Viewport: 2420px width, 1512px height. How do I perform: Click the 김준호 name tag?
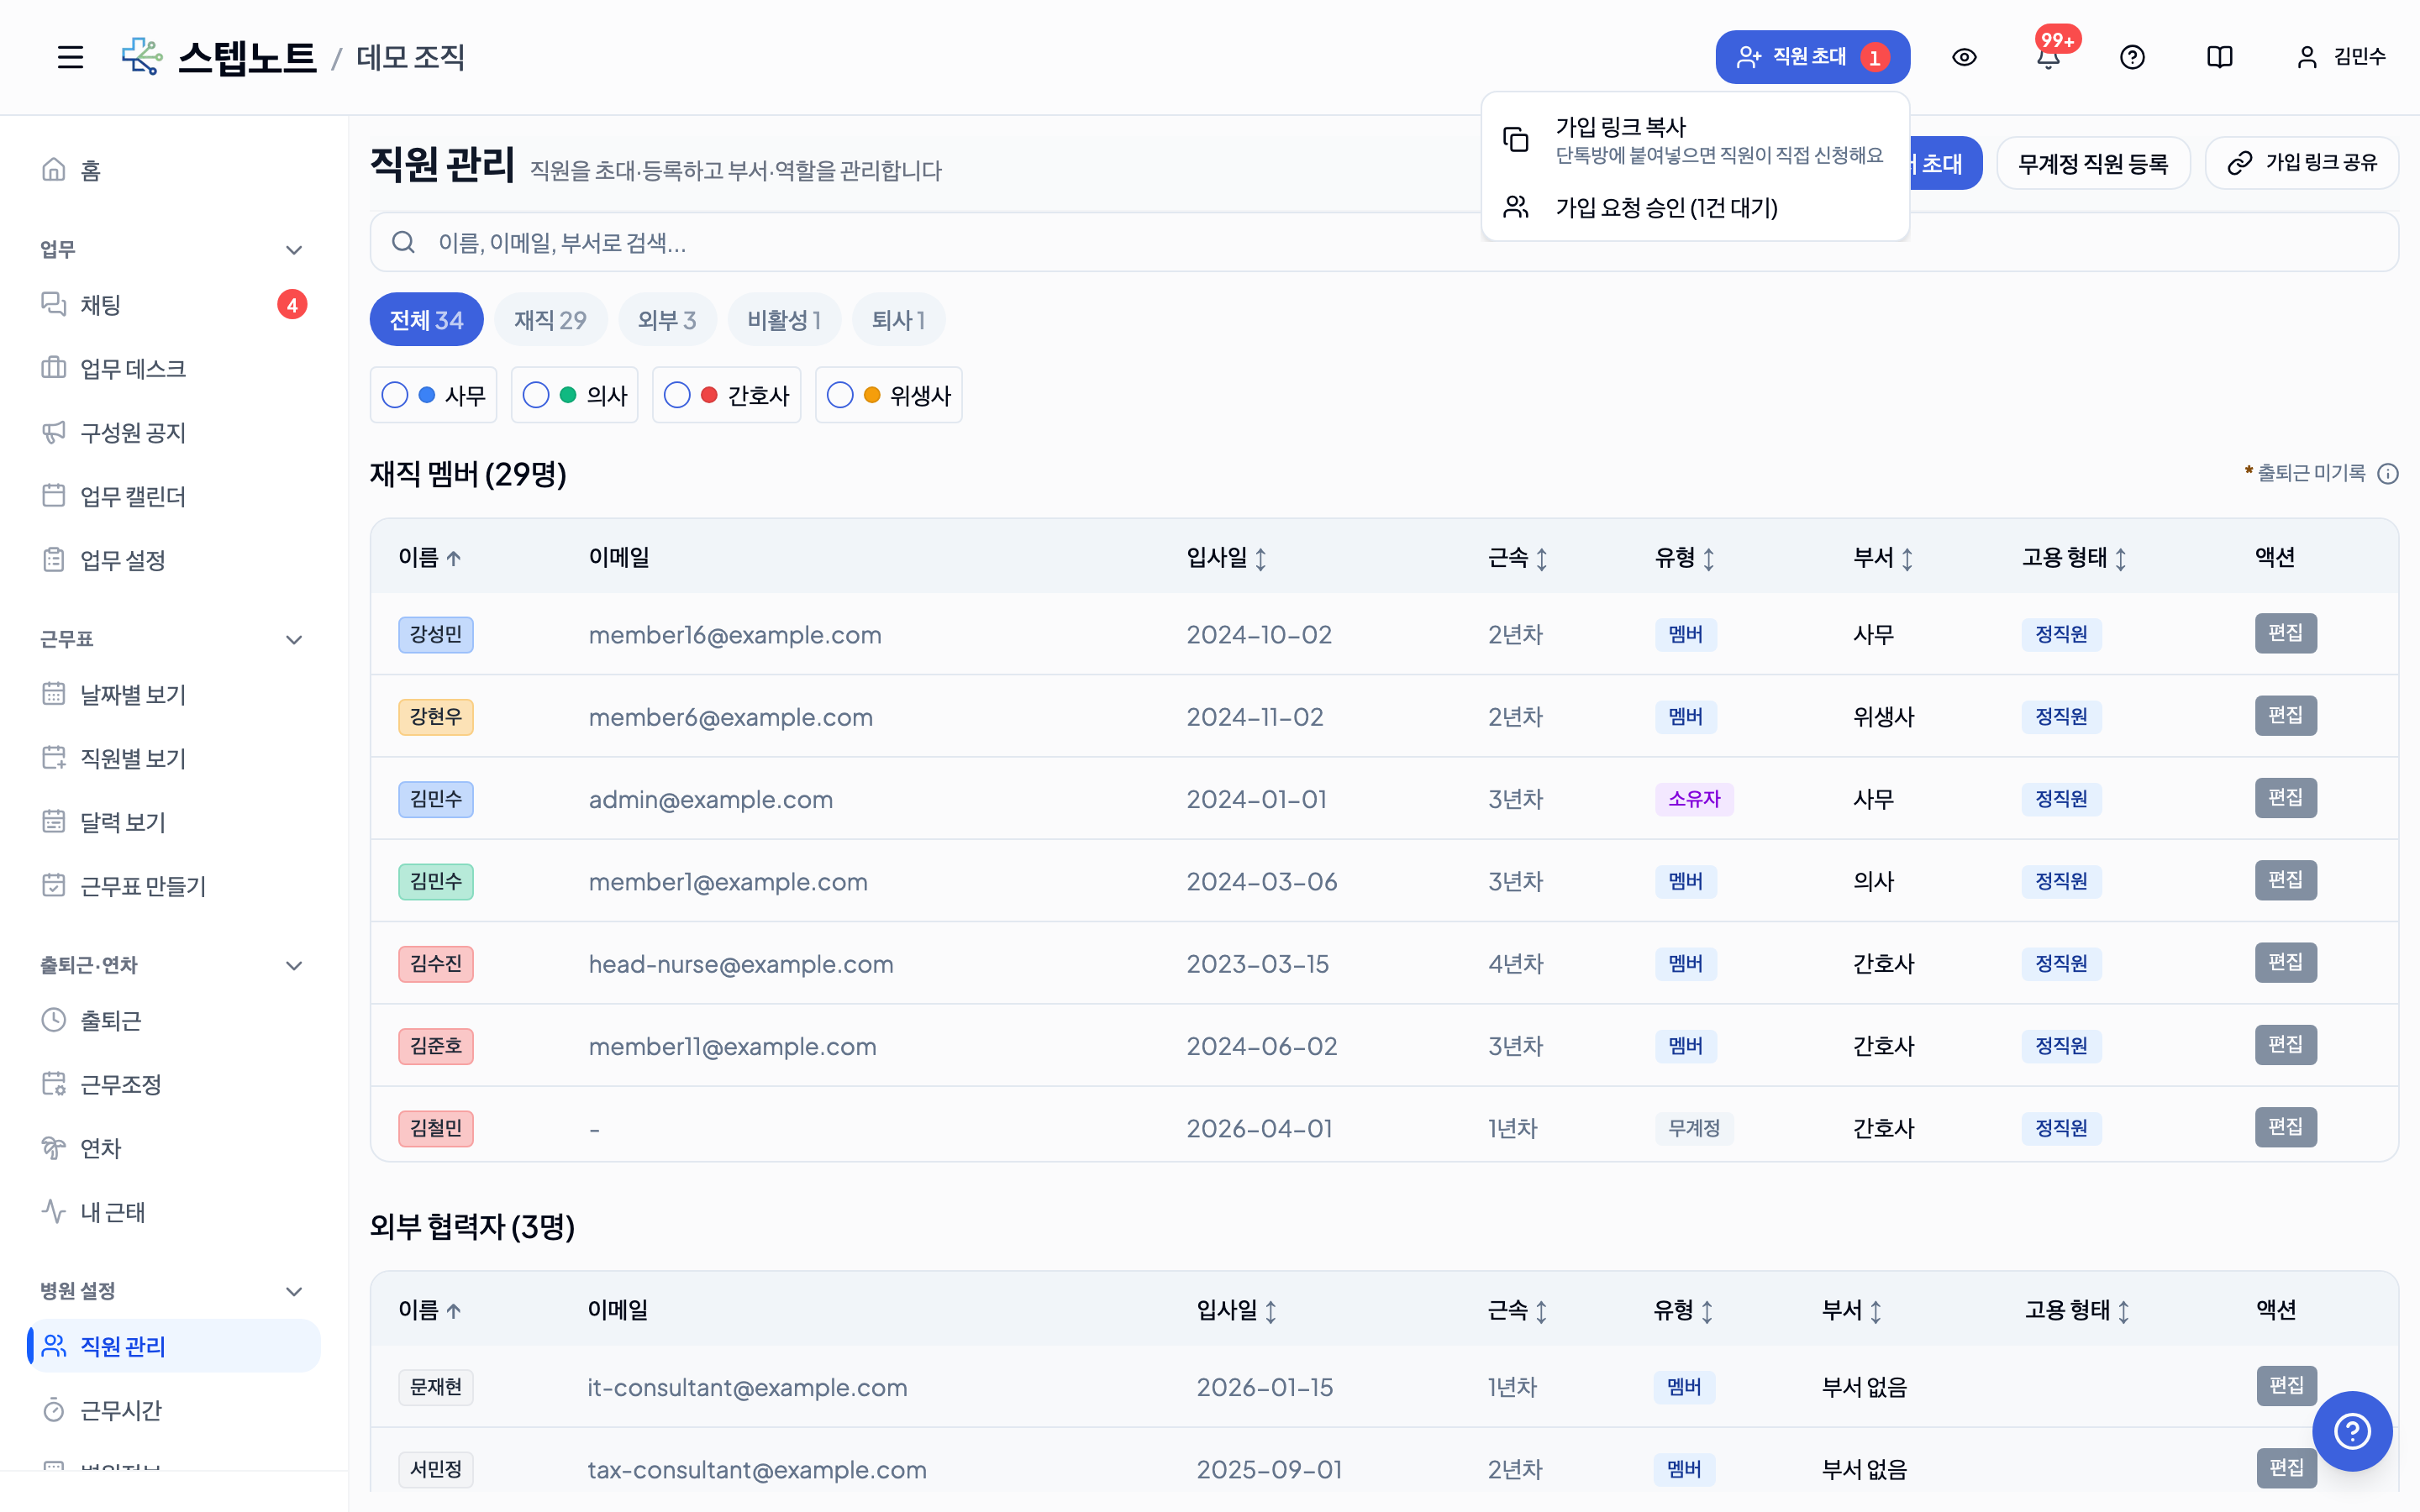435,1046
